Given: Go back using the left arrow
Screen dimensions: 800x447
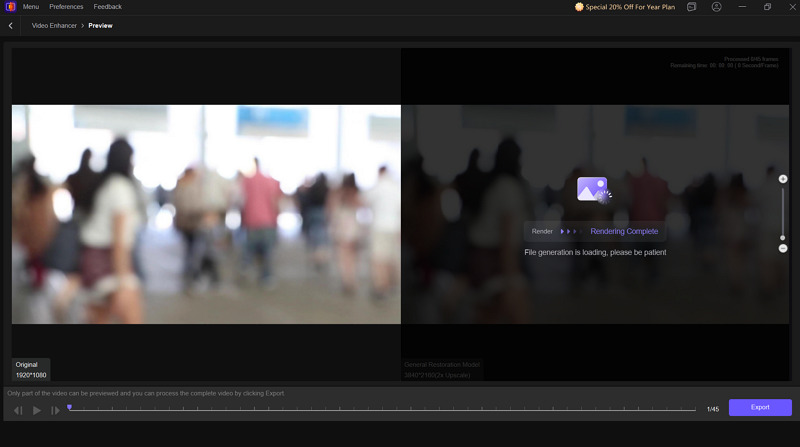Looking at the screenshot, I should [11, 25].
